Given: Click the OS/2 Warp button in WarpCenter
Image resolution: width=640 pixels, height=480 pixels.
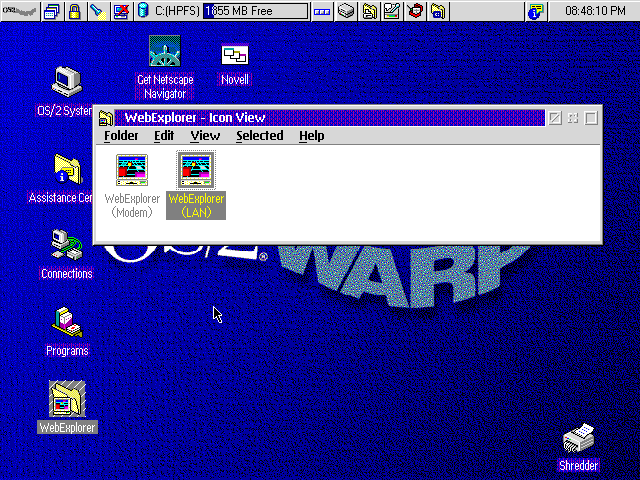Looking at the screenshot, I should (18, 12).
